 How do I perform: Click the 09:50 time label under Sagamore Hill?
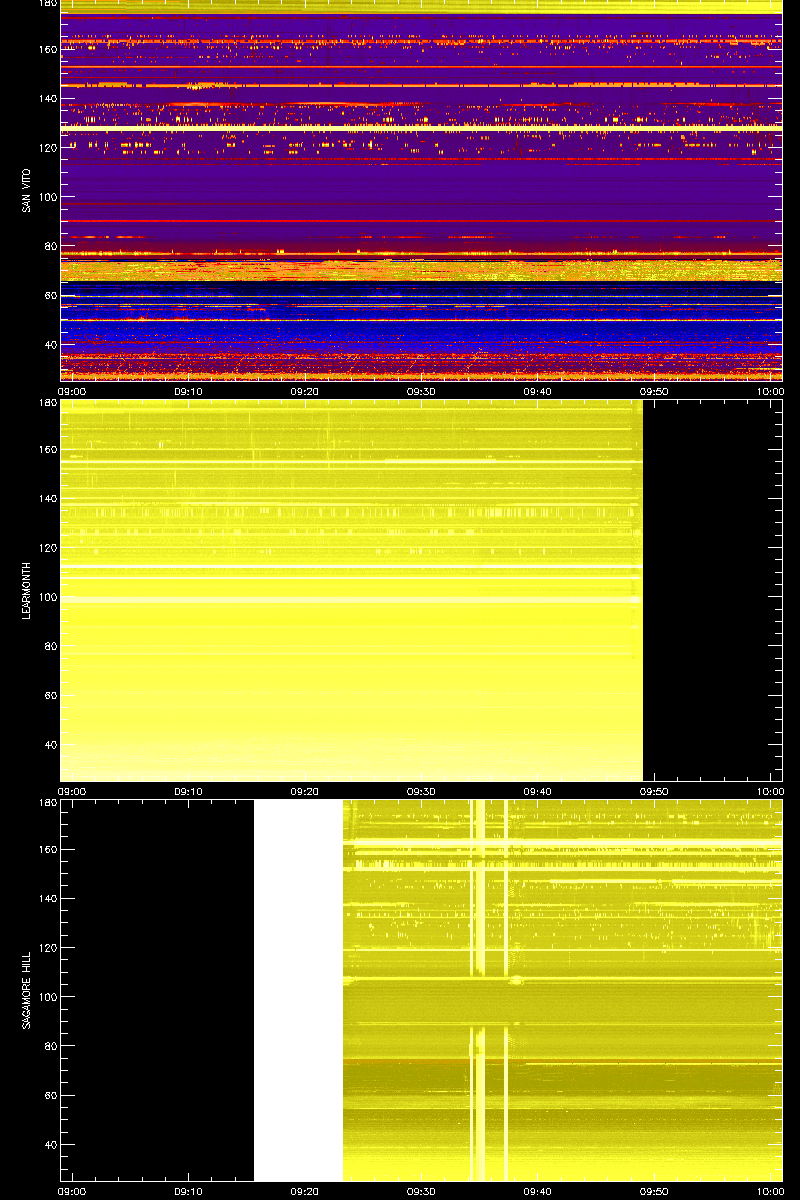(654, 1191)
